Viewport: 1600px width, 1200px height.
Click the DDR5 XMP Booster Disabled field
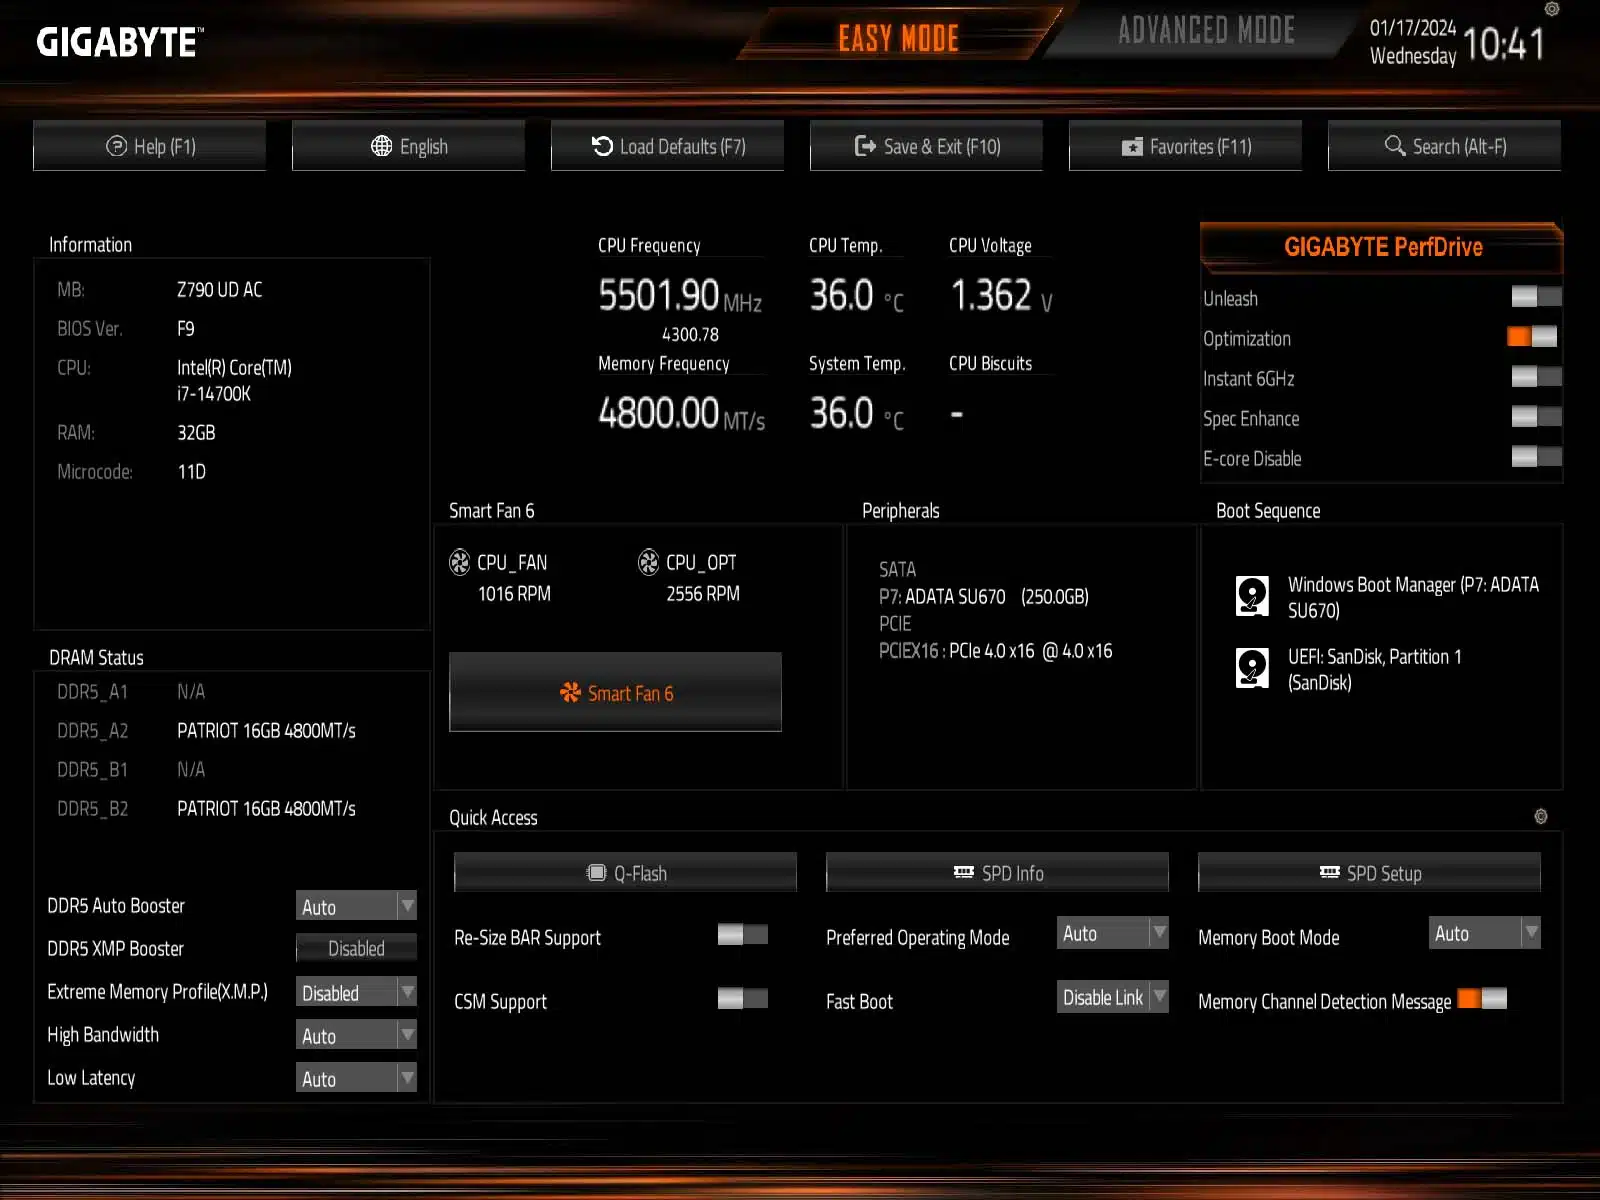point(356,949)
